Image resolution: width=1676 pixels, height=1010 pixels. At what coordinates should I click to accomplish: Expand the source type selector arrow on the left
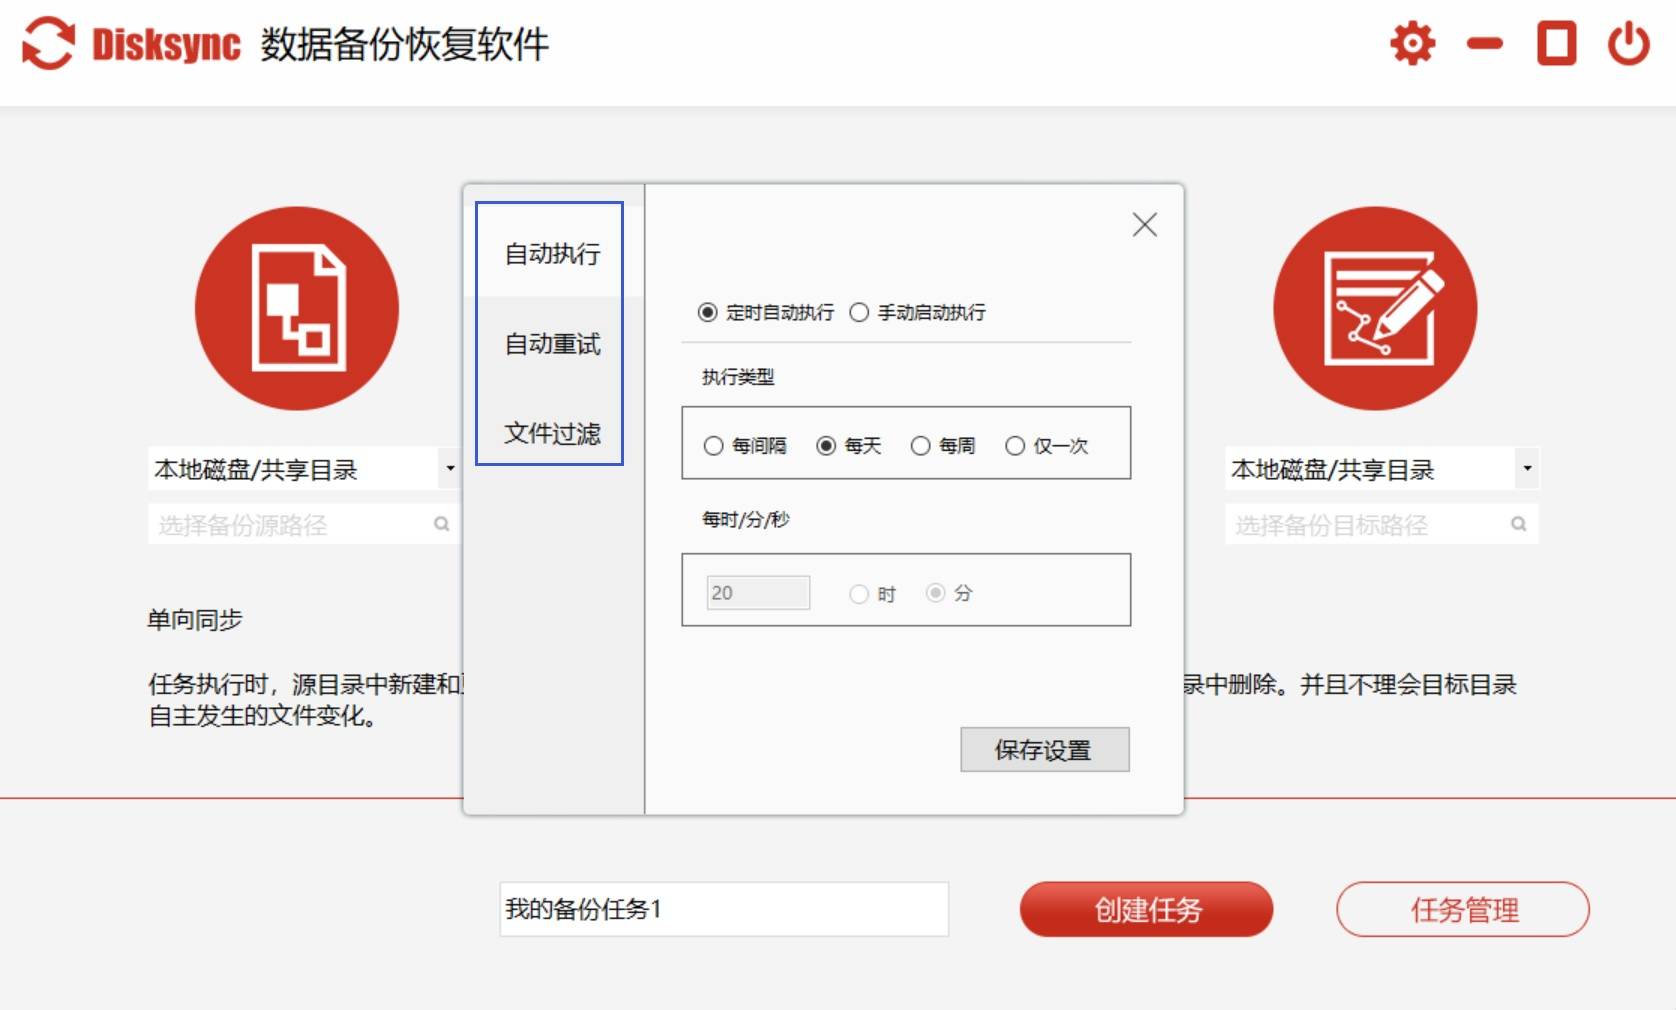coord(449,468)
